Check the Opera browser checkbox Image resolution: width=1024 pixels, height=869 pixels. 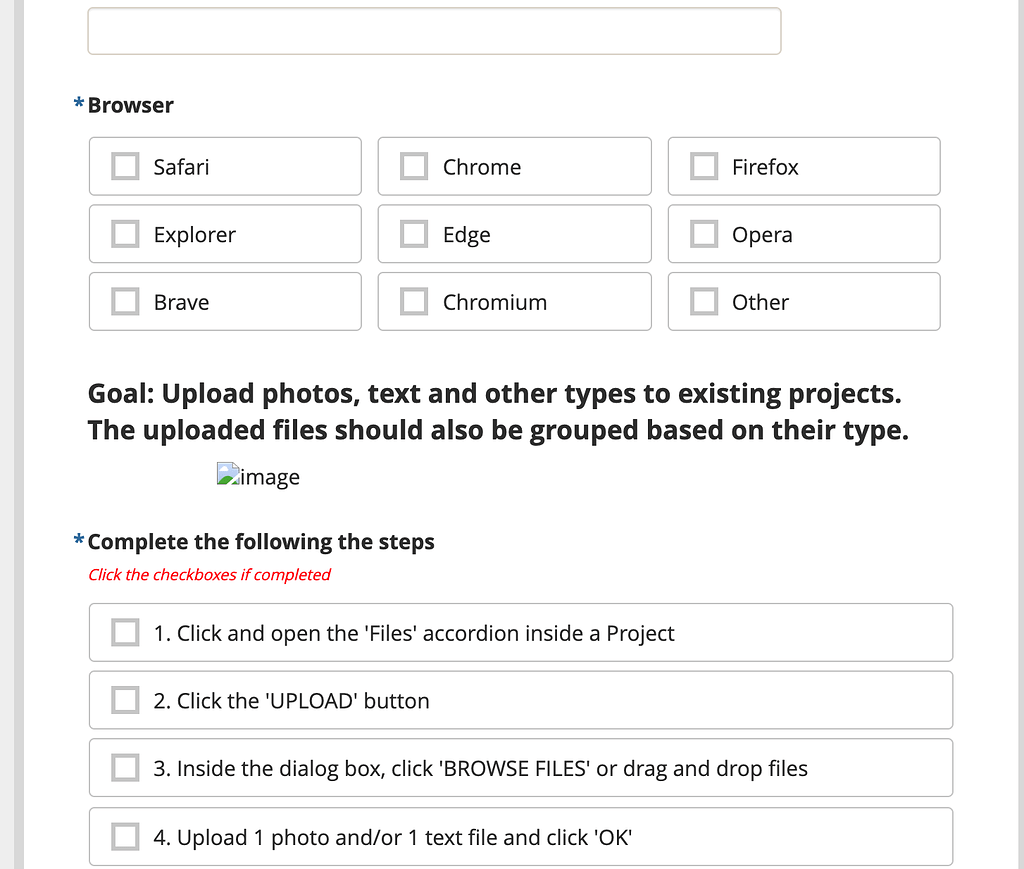click(703, 233)
